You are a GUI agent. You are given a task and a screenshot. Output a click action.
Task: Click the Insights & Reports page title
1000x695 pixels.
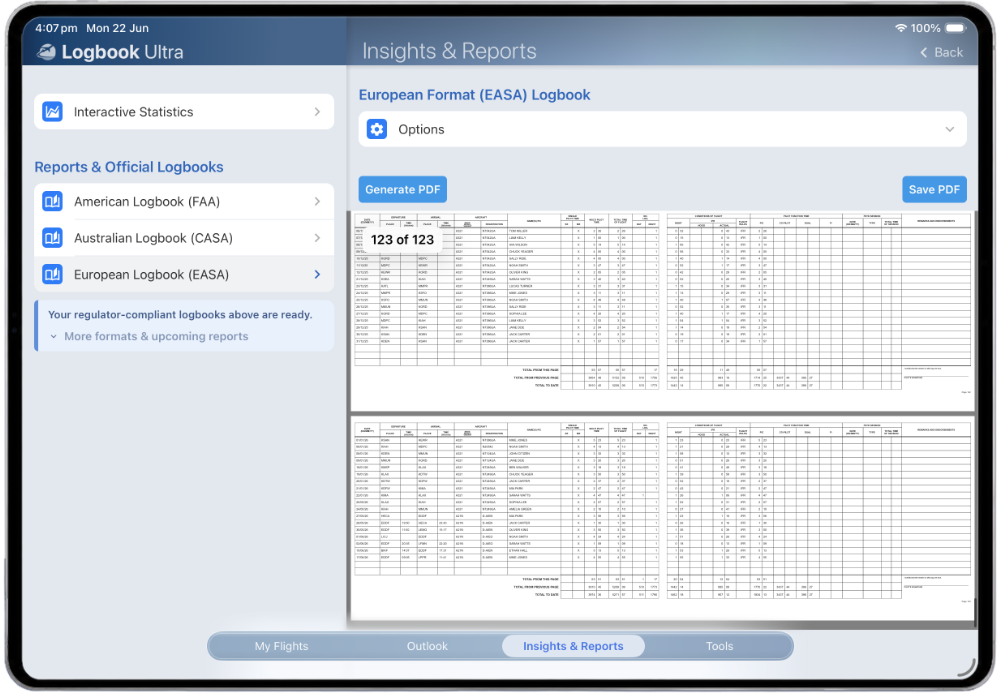pyautogui.click(x=449, y=51)
